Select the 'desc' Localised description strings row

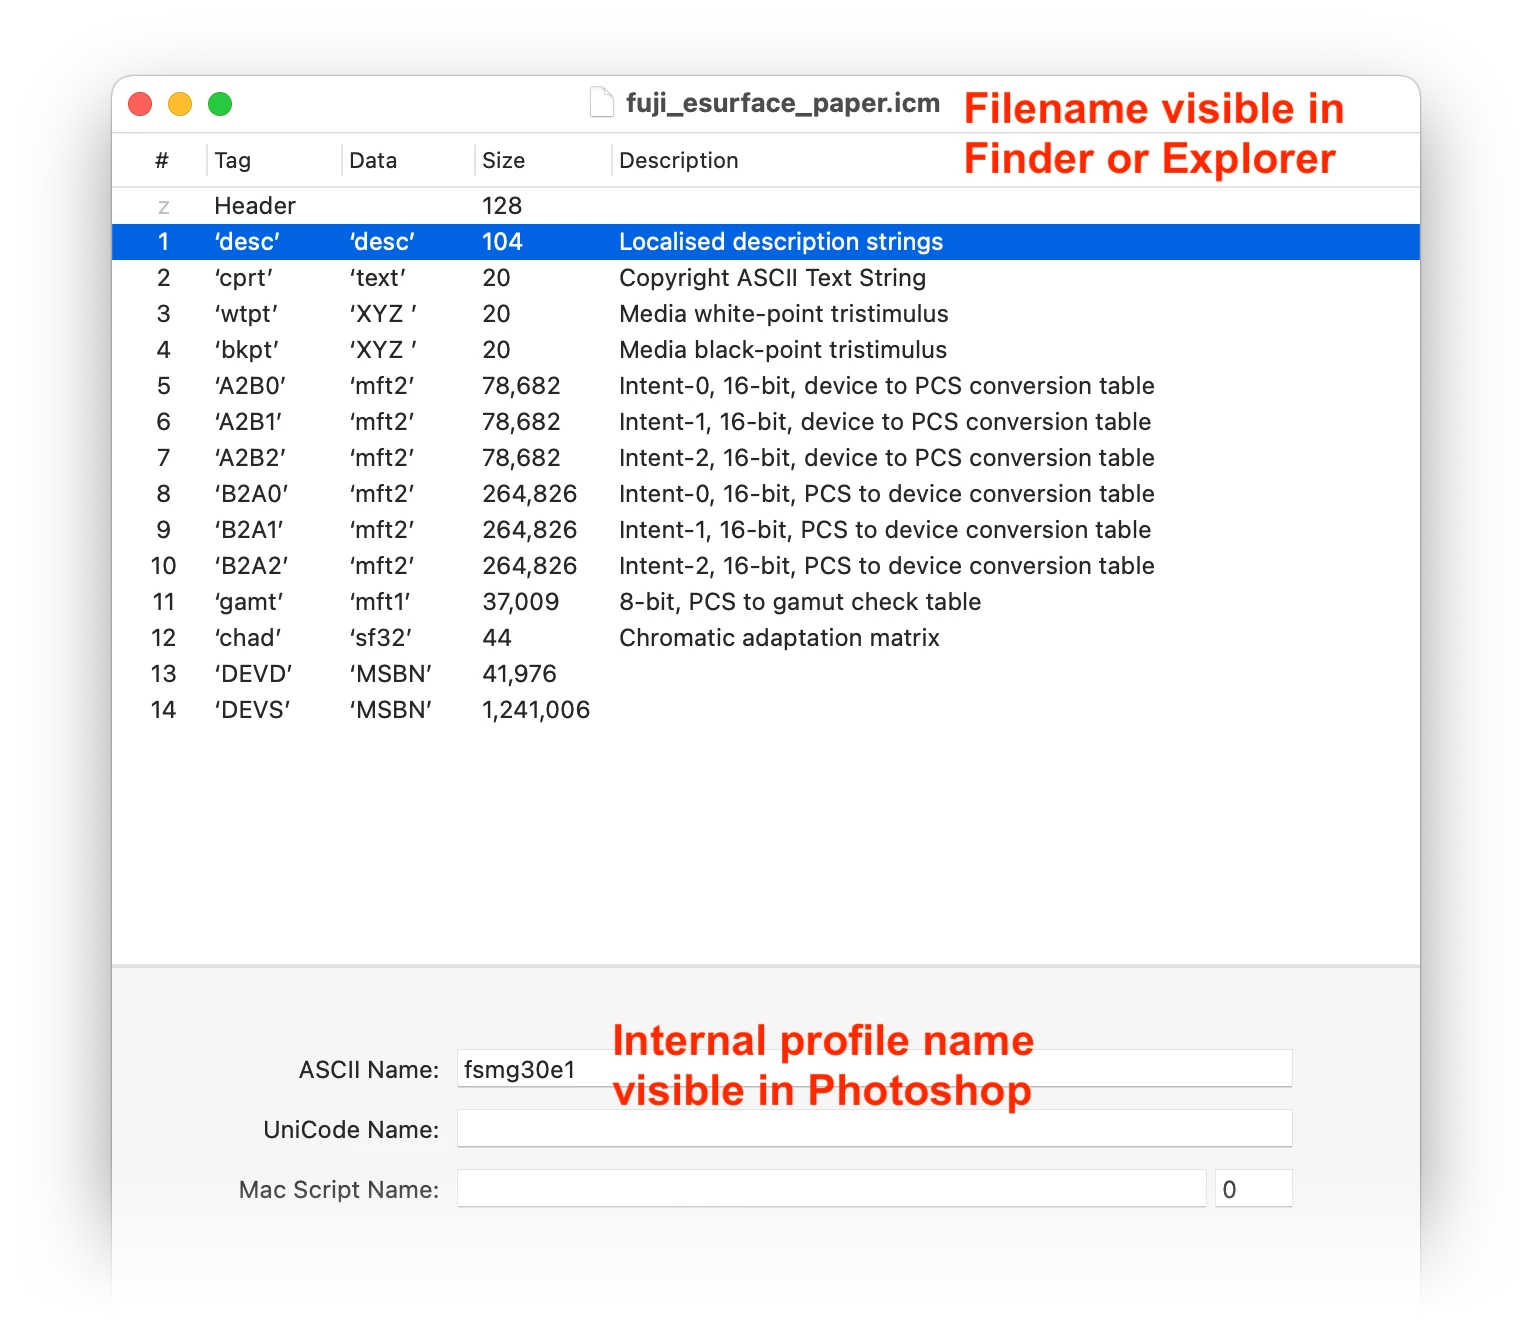pyautogui.click(x=766, y=242)
